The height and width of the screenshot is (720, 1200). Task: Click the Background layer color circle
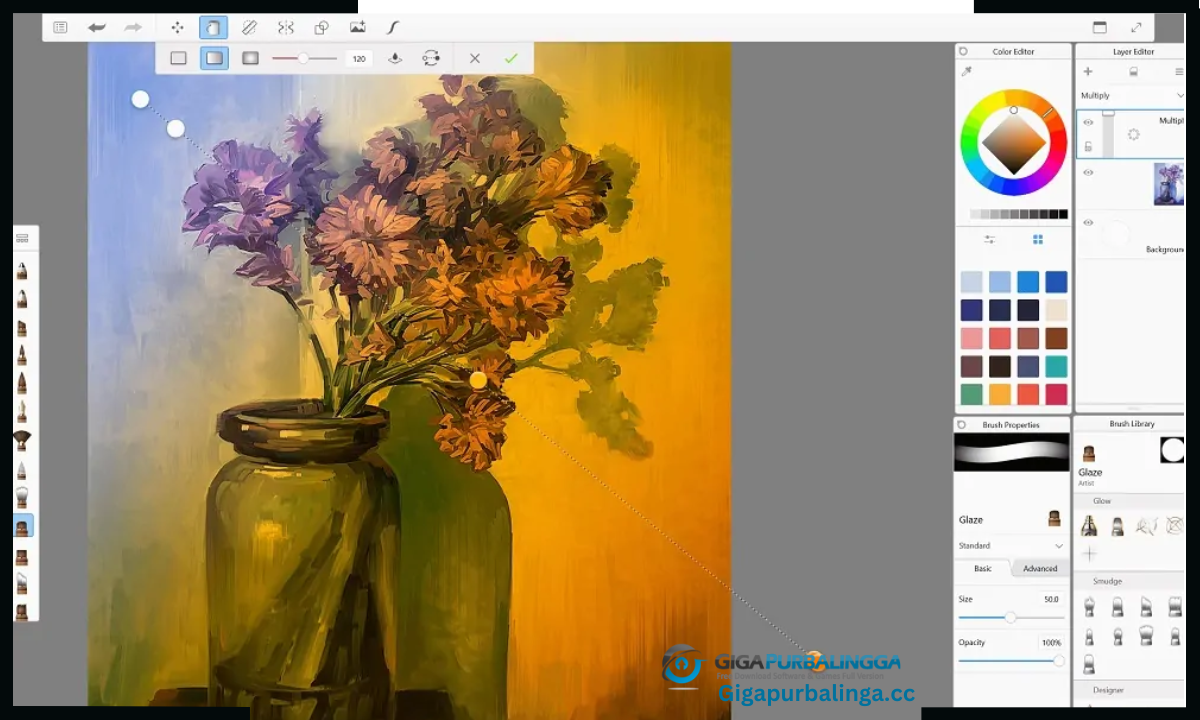(x=1115, y=235)
